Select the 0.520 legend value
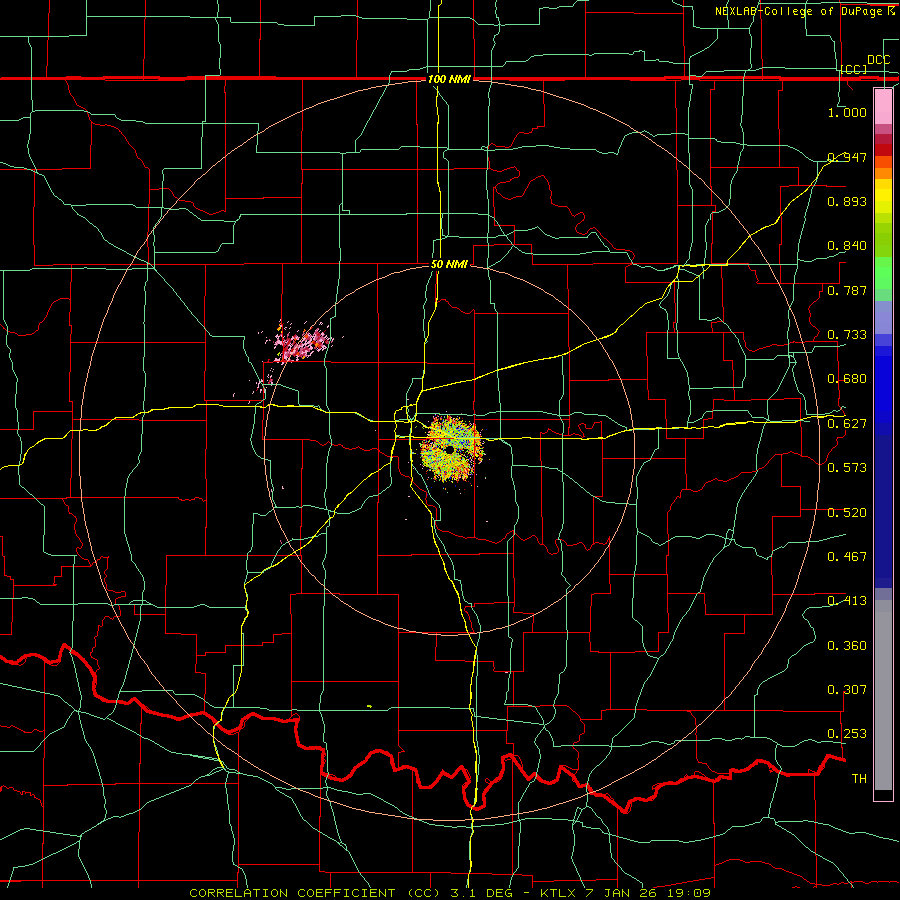The image size is (900, 900). 847,513
